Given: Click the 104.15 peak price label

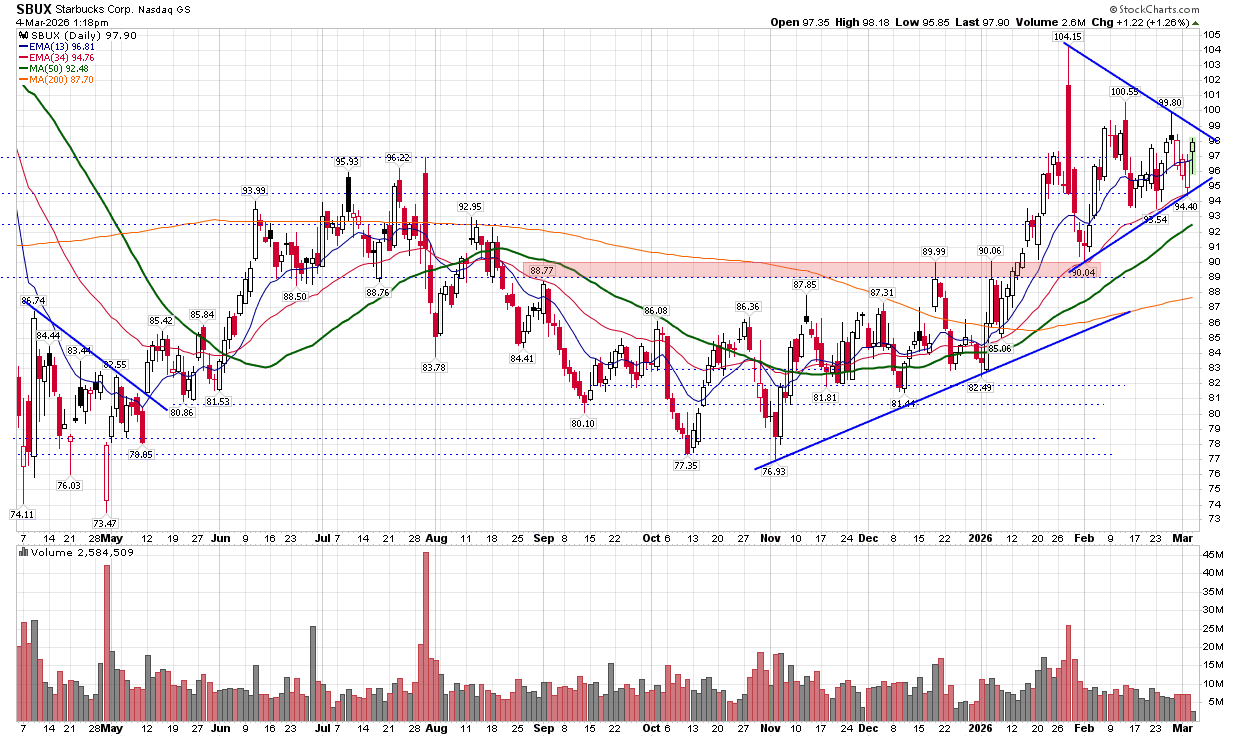Looking at the screenshot, I should click(x=1067, y=37).
